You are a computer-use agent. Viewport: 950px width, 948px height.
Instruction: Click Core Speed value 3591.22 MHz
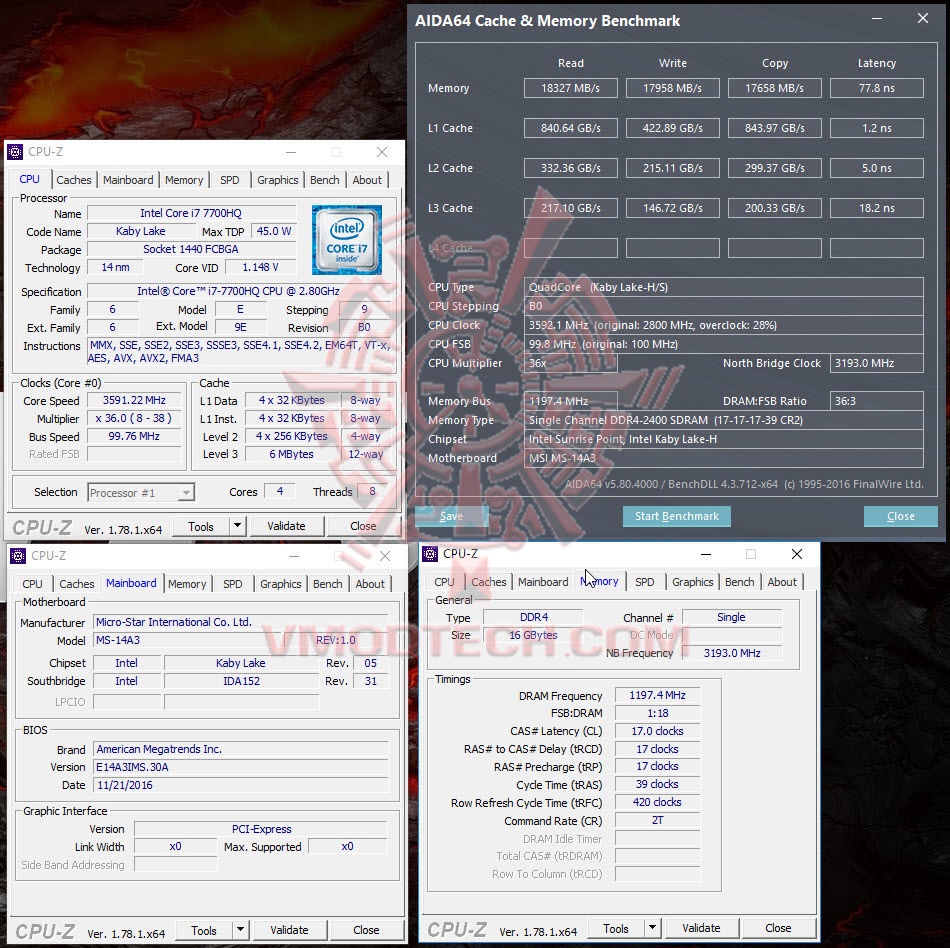point(134,400)
